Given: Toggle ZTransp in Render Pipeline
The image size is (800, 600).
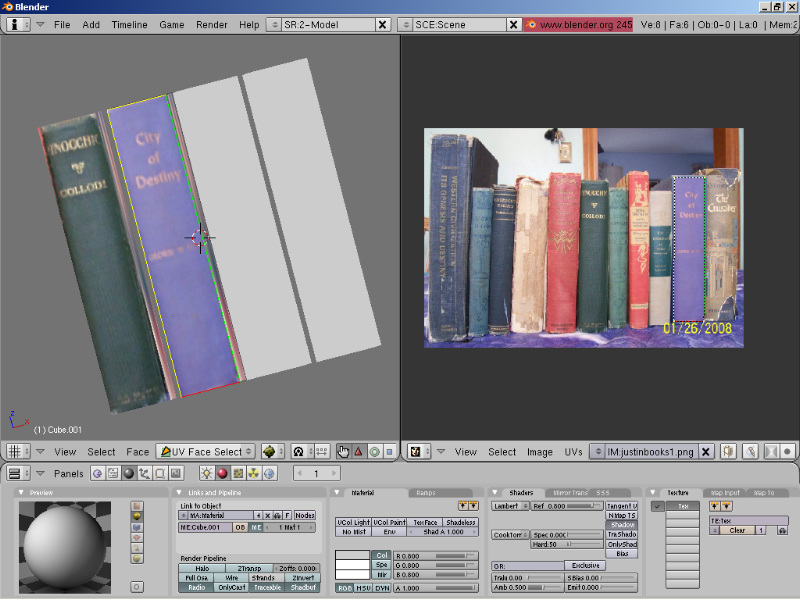Looking at the screenshot, I should 249,568.
